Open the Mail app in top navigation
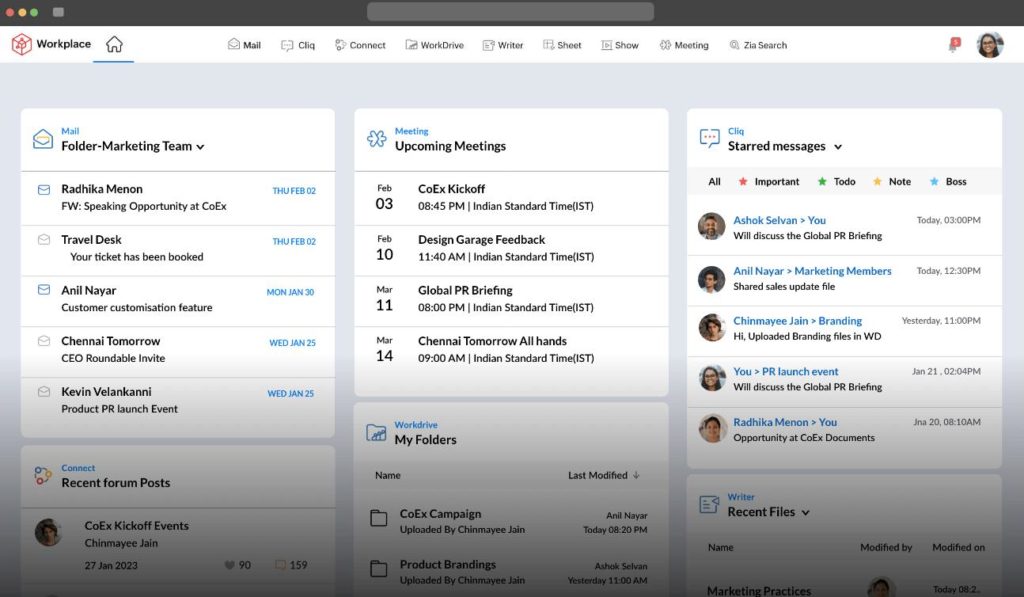The height and width of the screenshot is (597, 1024). tap(244, 45)
